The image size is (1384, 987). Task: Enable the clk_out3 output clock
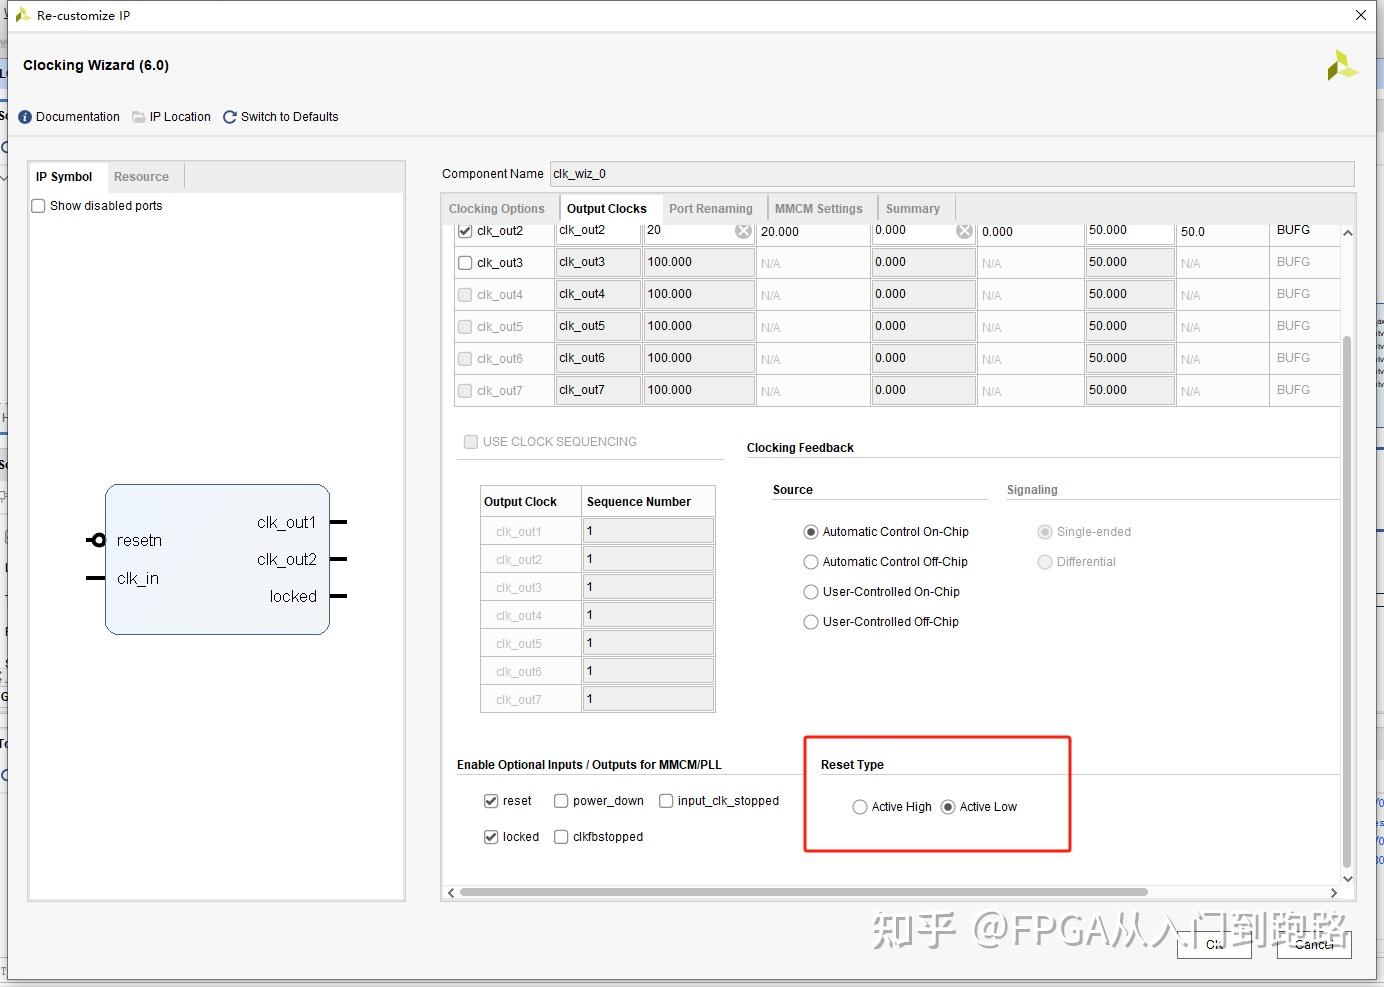[464, 262]
